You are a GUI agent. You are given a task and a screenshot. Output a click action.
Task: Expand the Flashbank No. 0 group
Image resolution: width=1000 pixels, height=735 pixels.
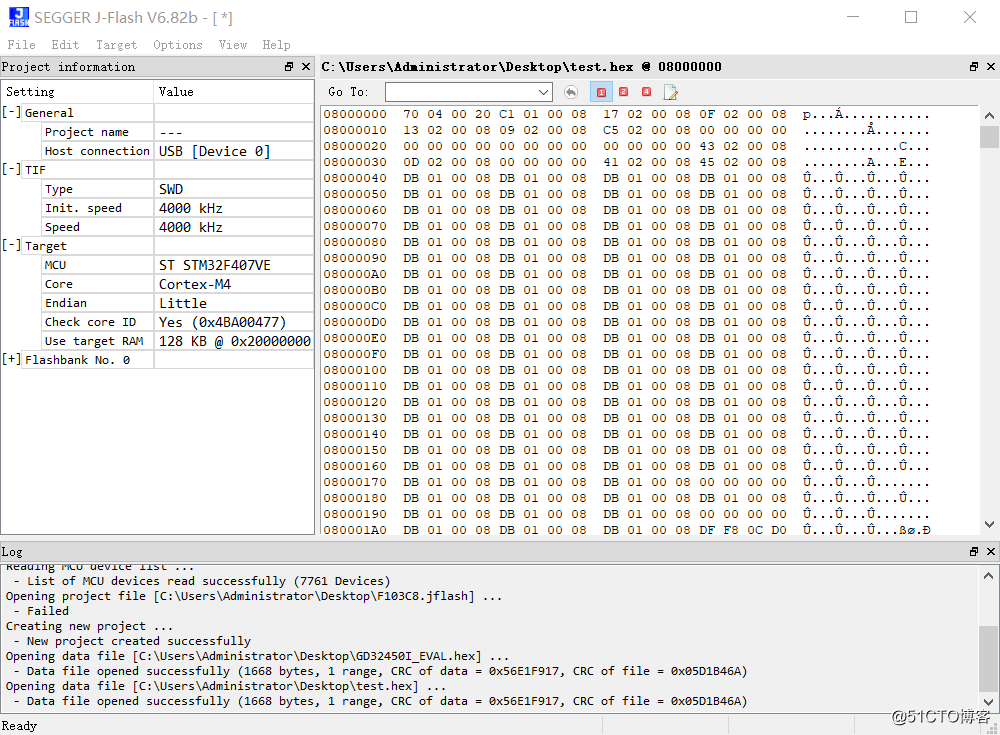(12, 360)
